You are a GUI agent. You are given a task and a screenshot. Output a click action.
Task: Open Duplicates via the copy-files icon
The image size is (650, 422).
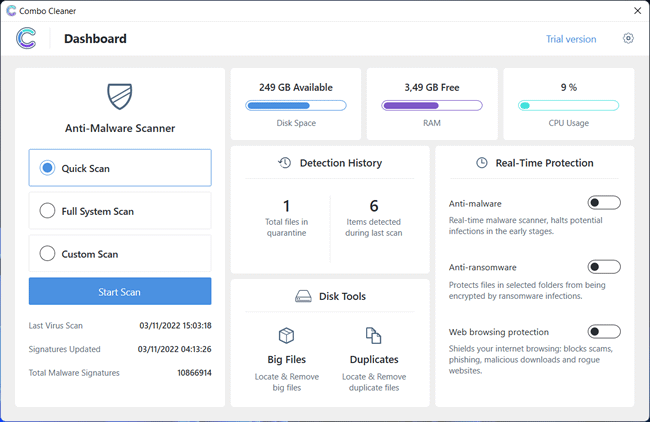(x=374, y=335)
